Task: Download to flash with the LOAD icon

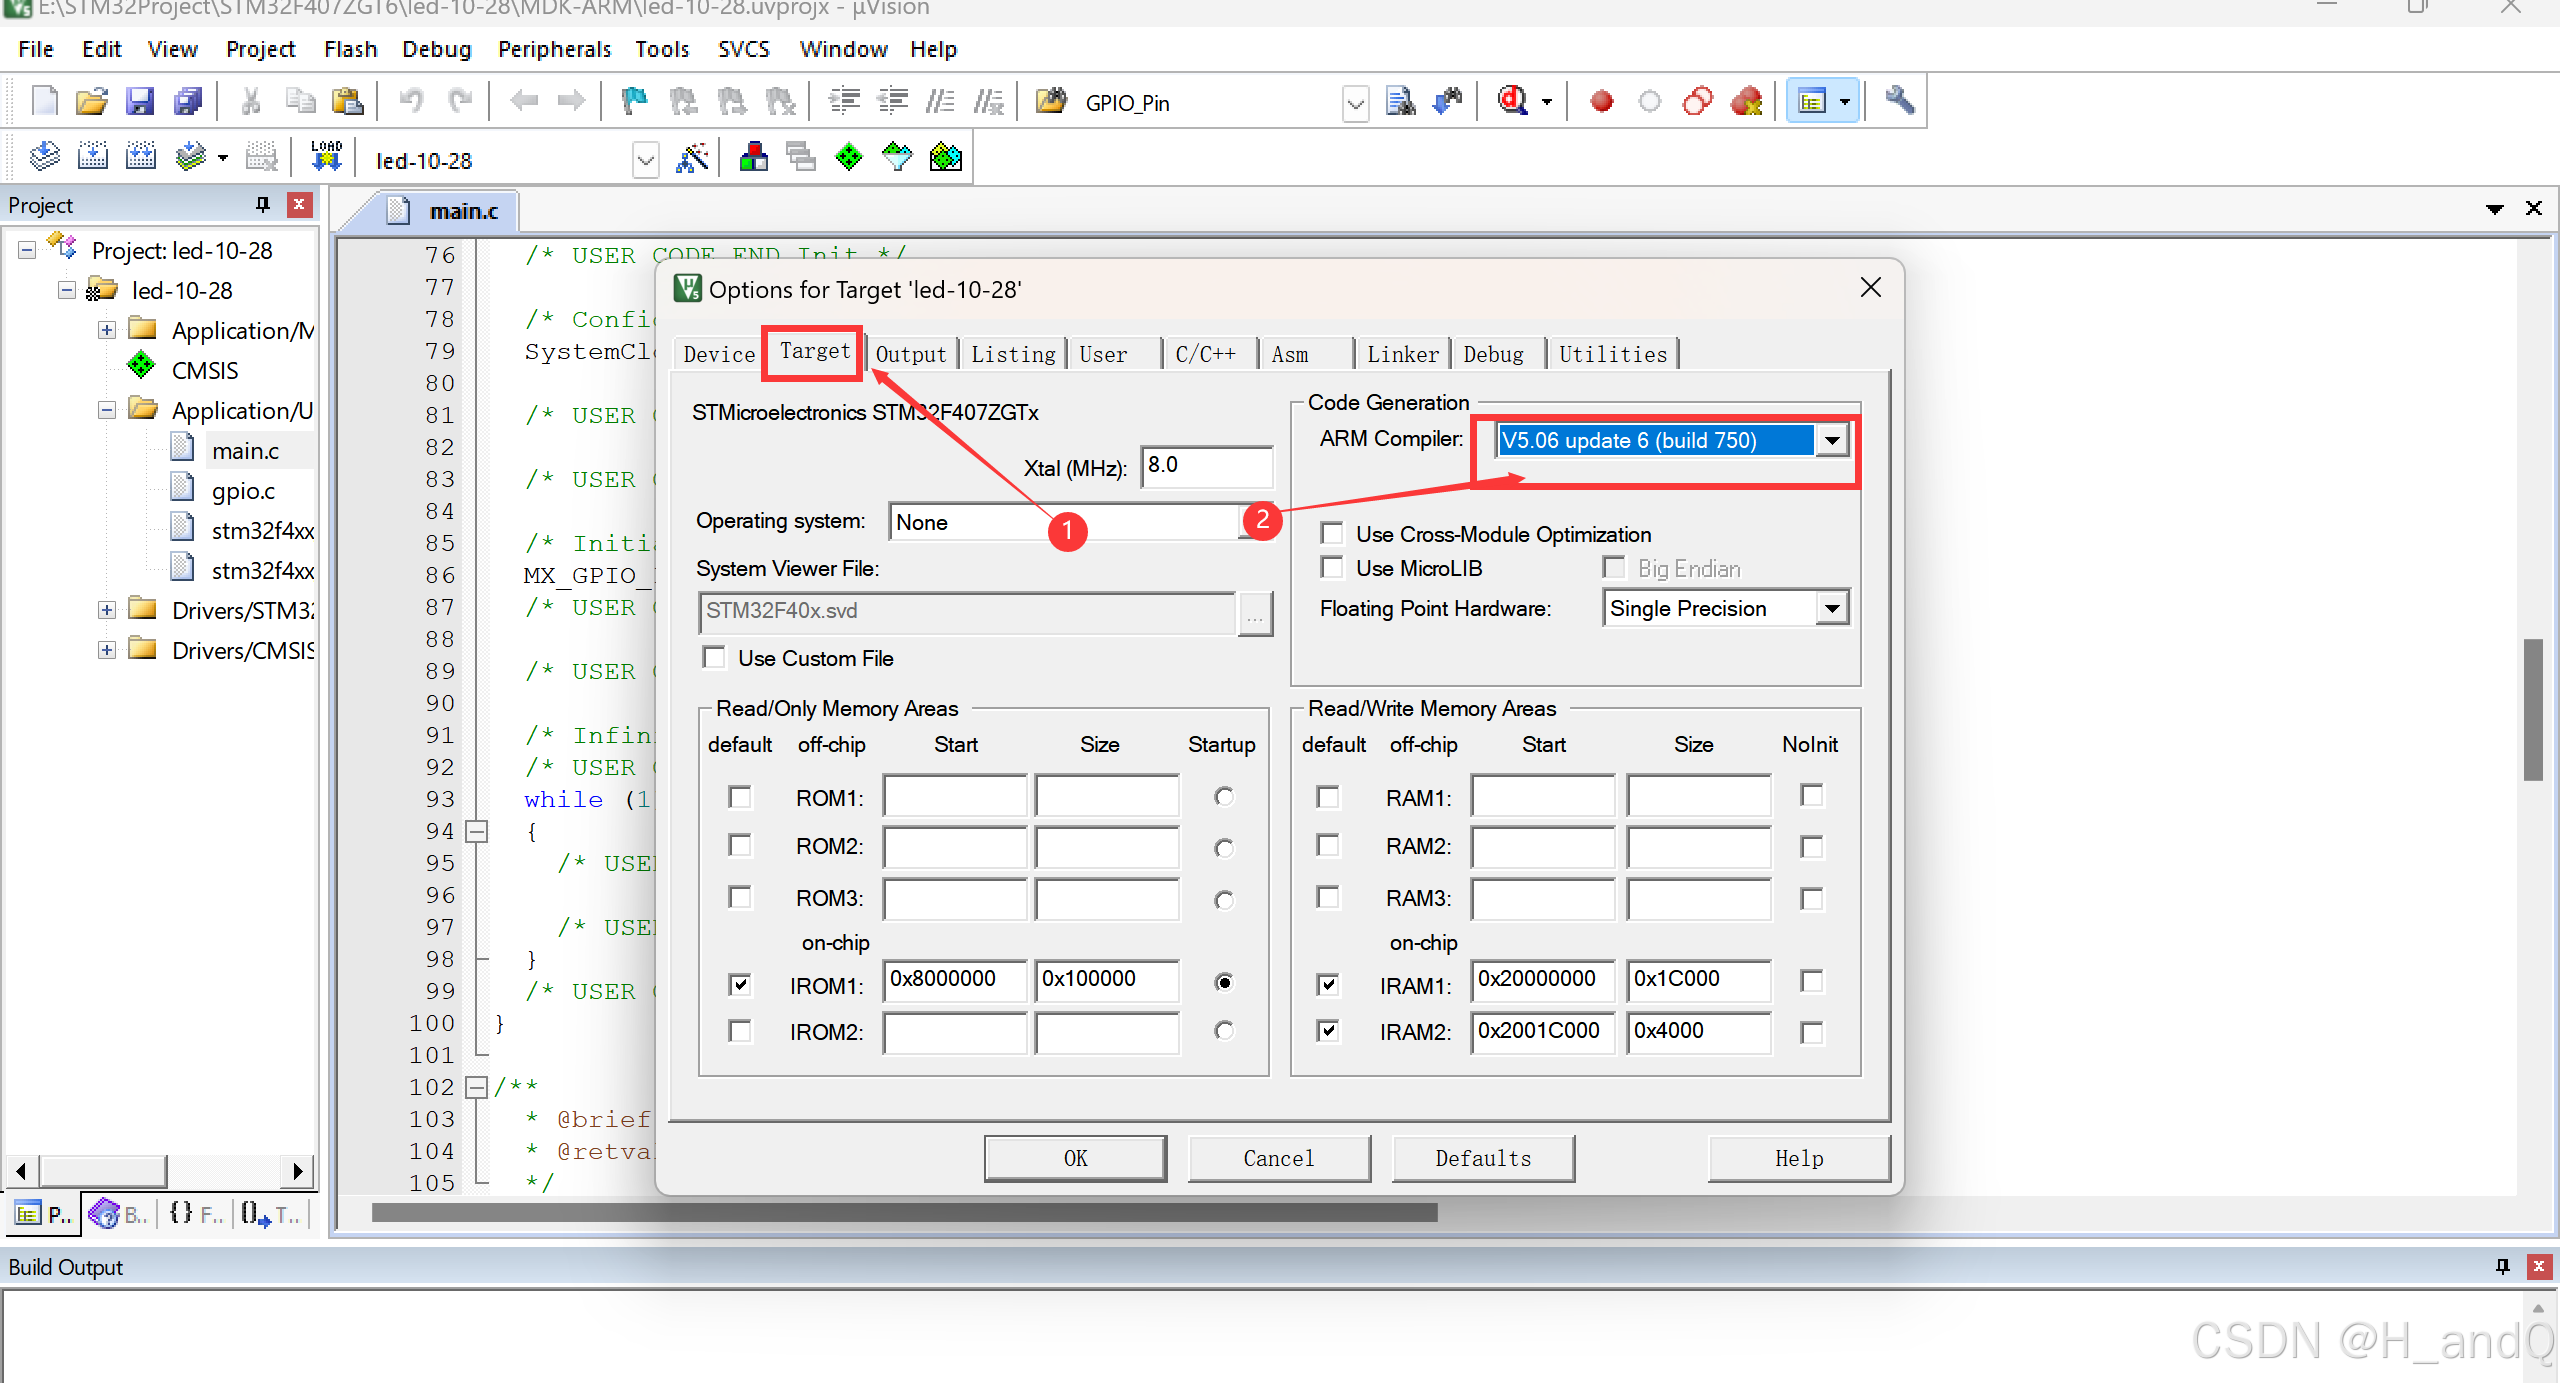Action: tap(326, 157)
